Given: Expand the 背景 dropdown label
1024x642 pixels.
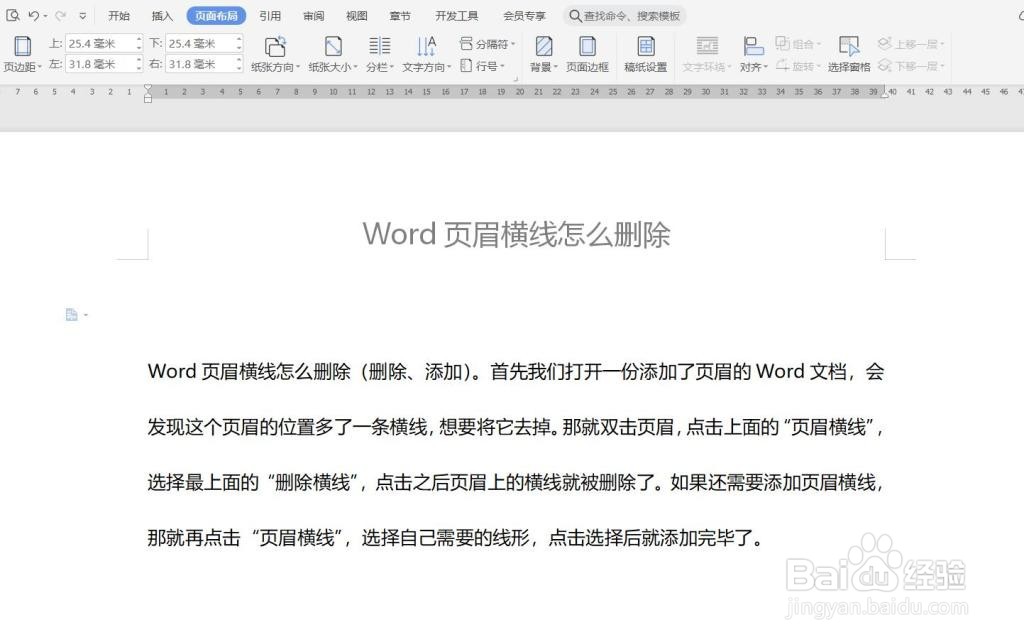Looking at the screenshot, I should (543, 67).
